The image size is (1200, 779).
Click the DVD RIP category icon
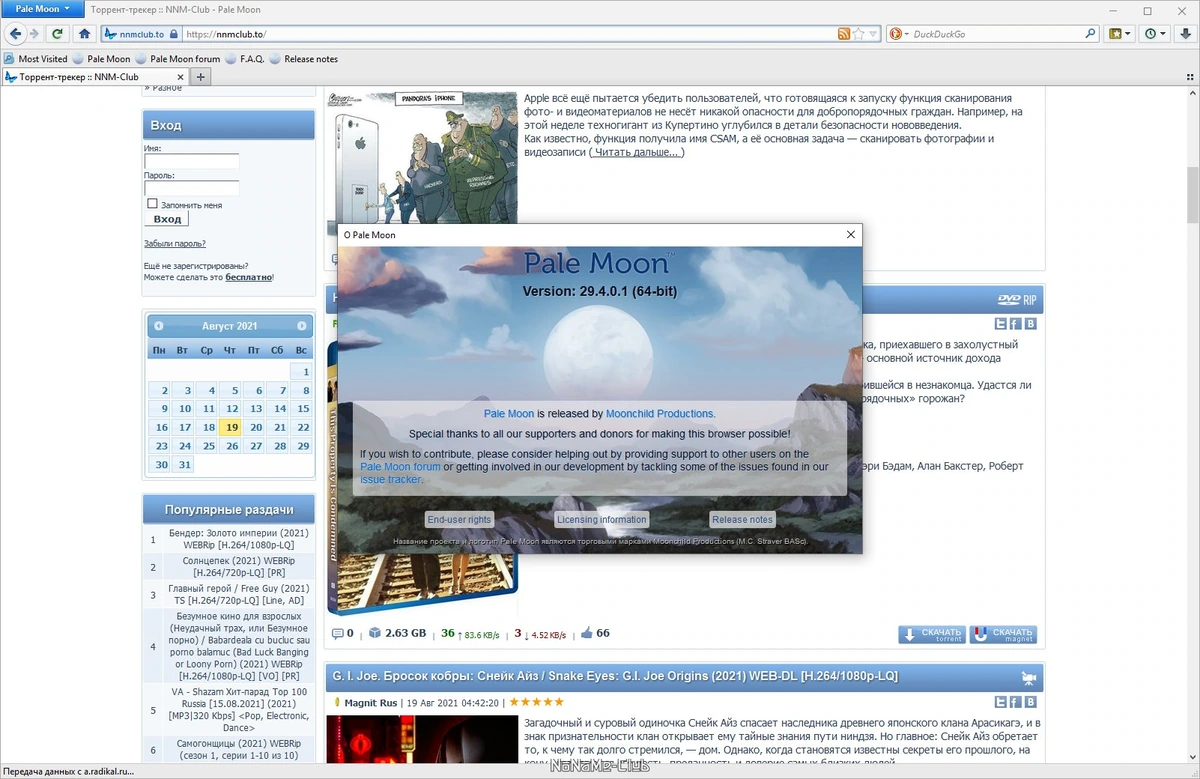click(1017, 299)
